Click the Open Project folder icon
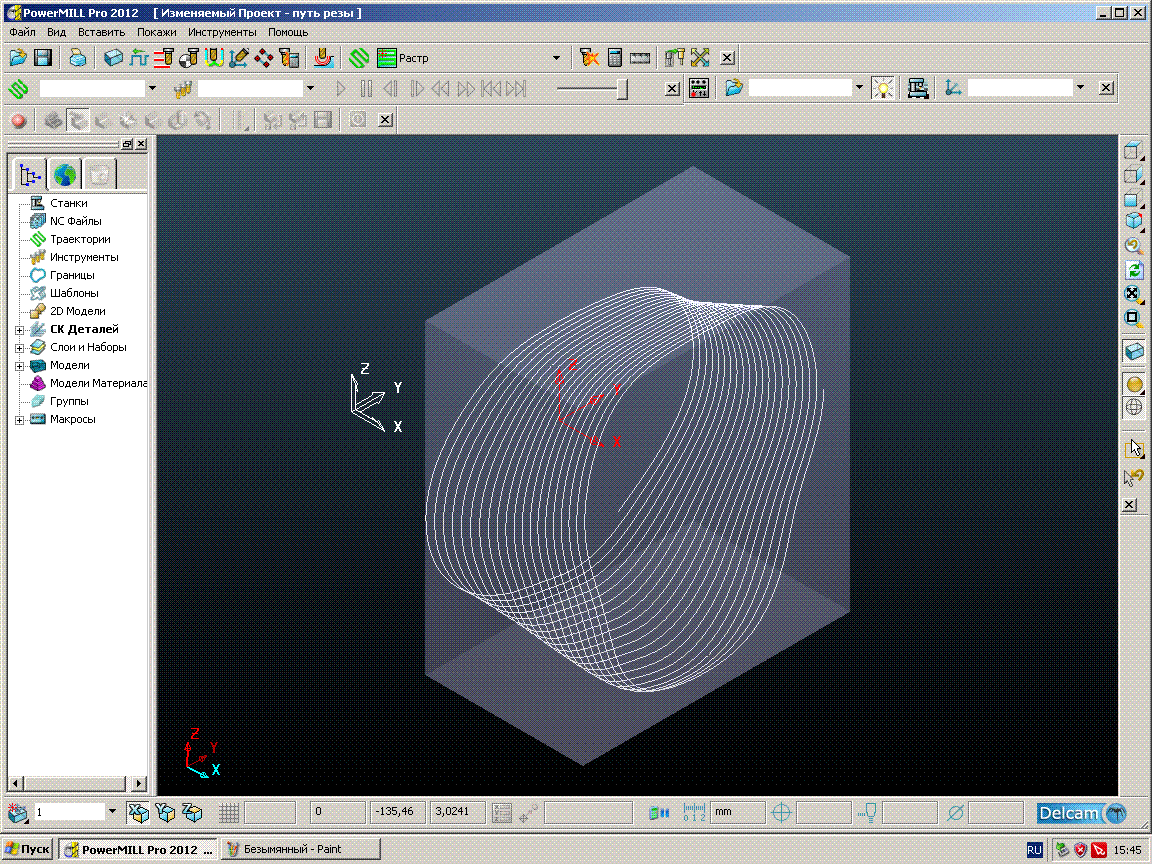This screenshot has width=1152, height=864. tap(19, 58)
